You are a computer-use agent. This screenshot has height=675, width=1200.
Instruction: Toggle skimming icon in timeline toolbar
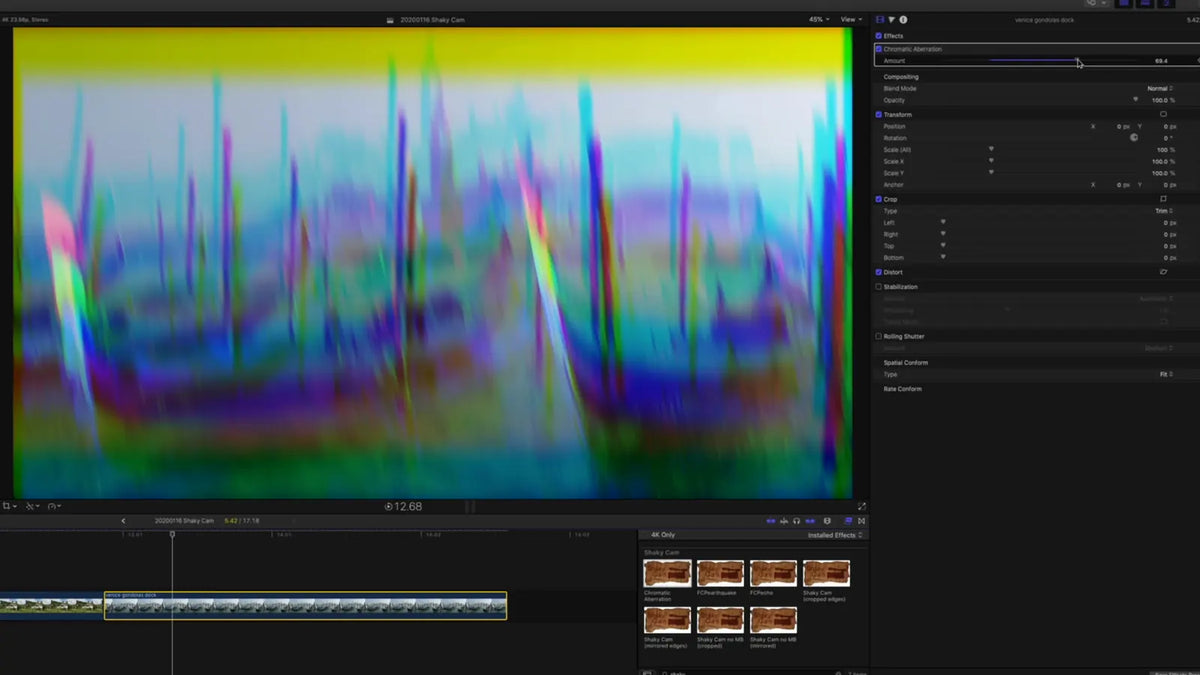[x=770, y=521]
